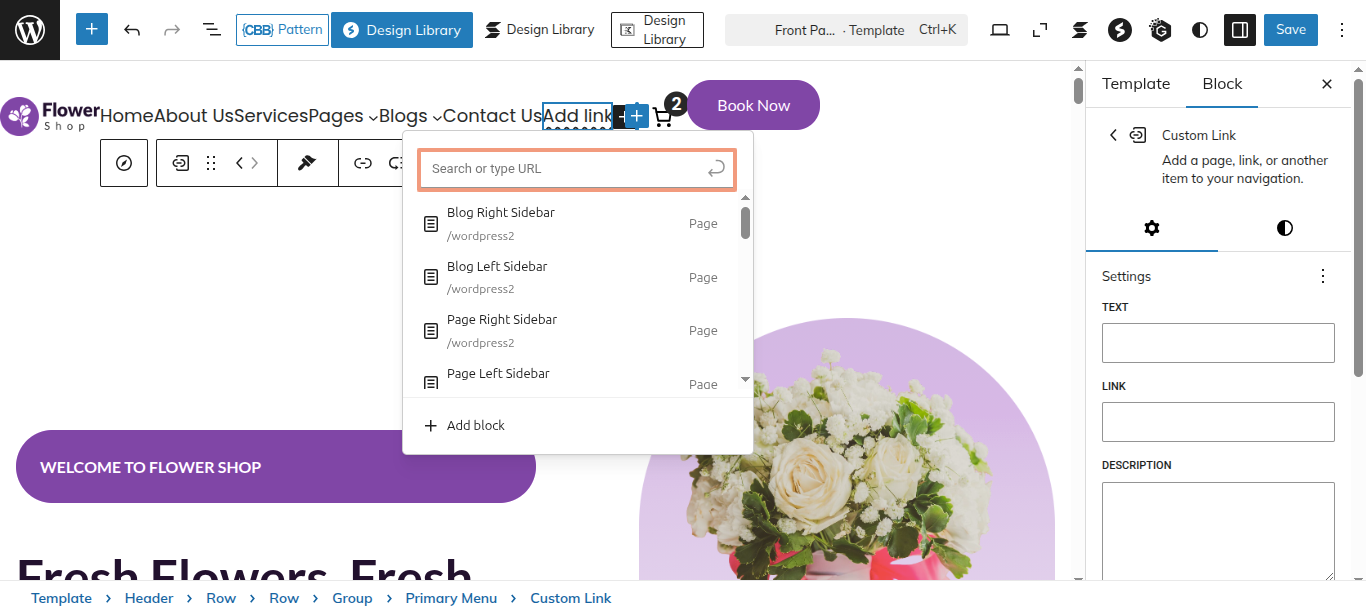The height and width of the screenshot is (615, 1366).
Task: Click the undo arrow icon
Action: point(132,30)
